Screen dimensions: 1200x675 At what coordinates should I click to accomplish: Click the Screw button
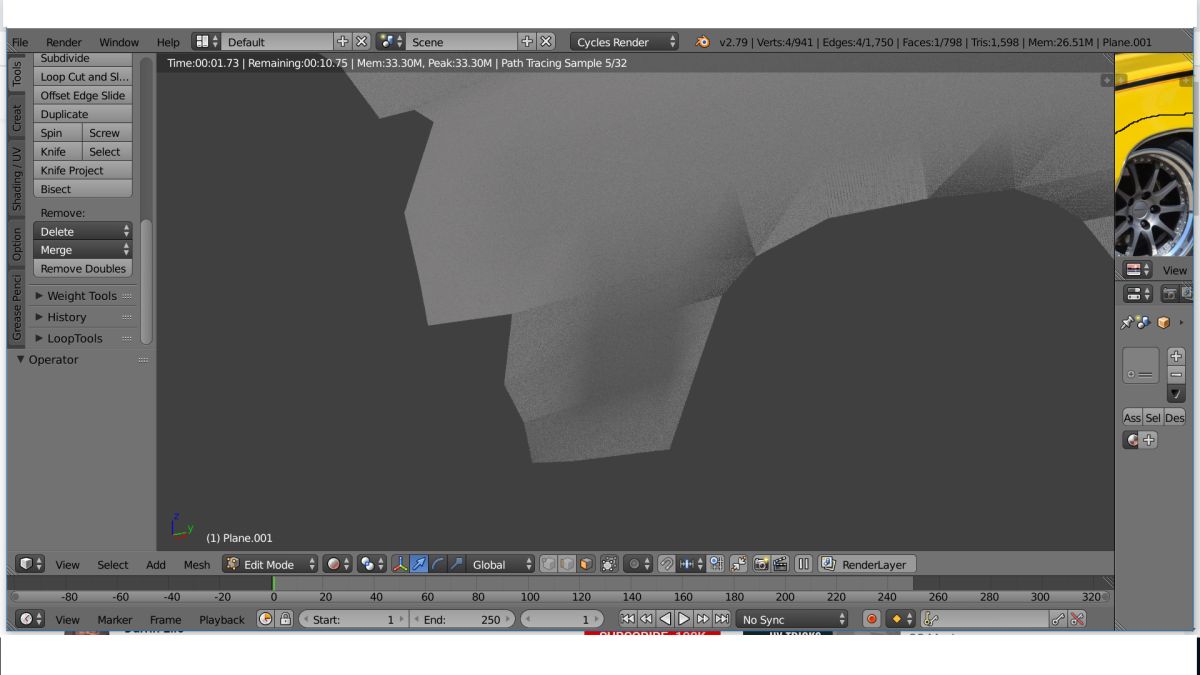(107, 133)
